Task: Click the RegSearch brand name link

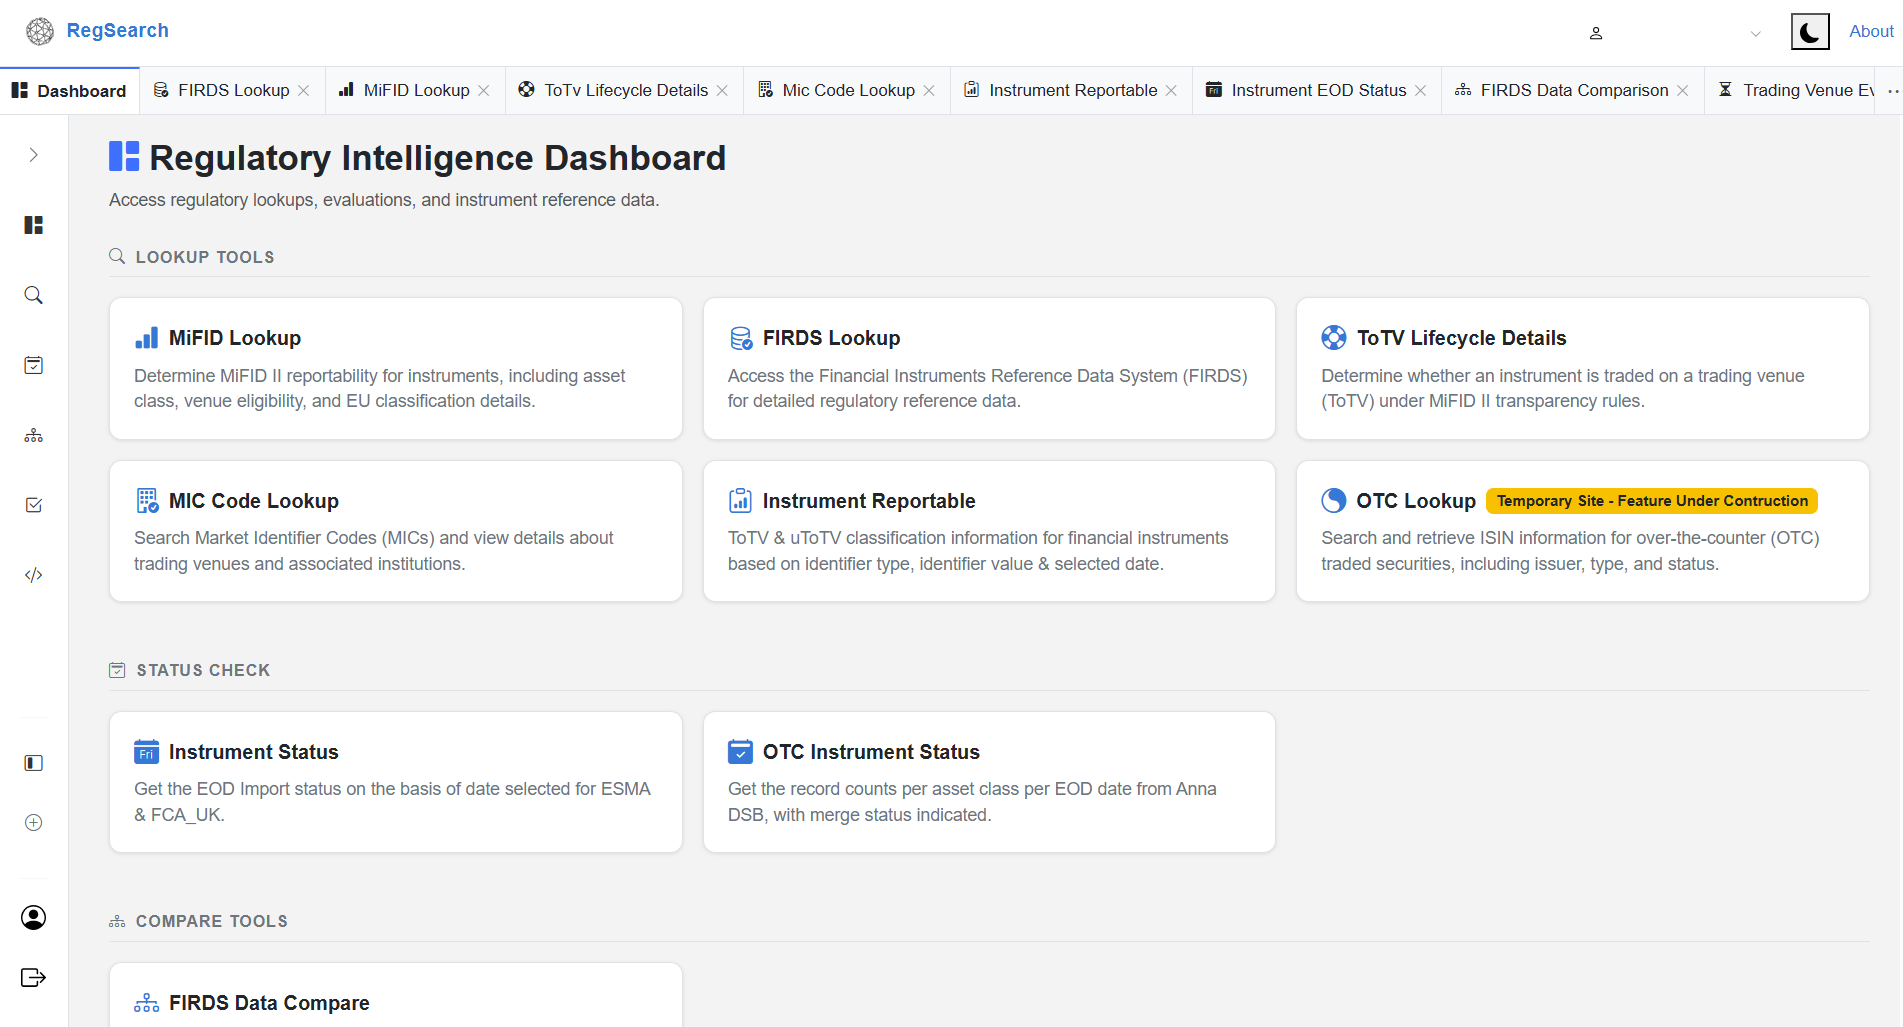Action: point(118,31)
